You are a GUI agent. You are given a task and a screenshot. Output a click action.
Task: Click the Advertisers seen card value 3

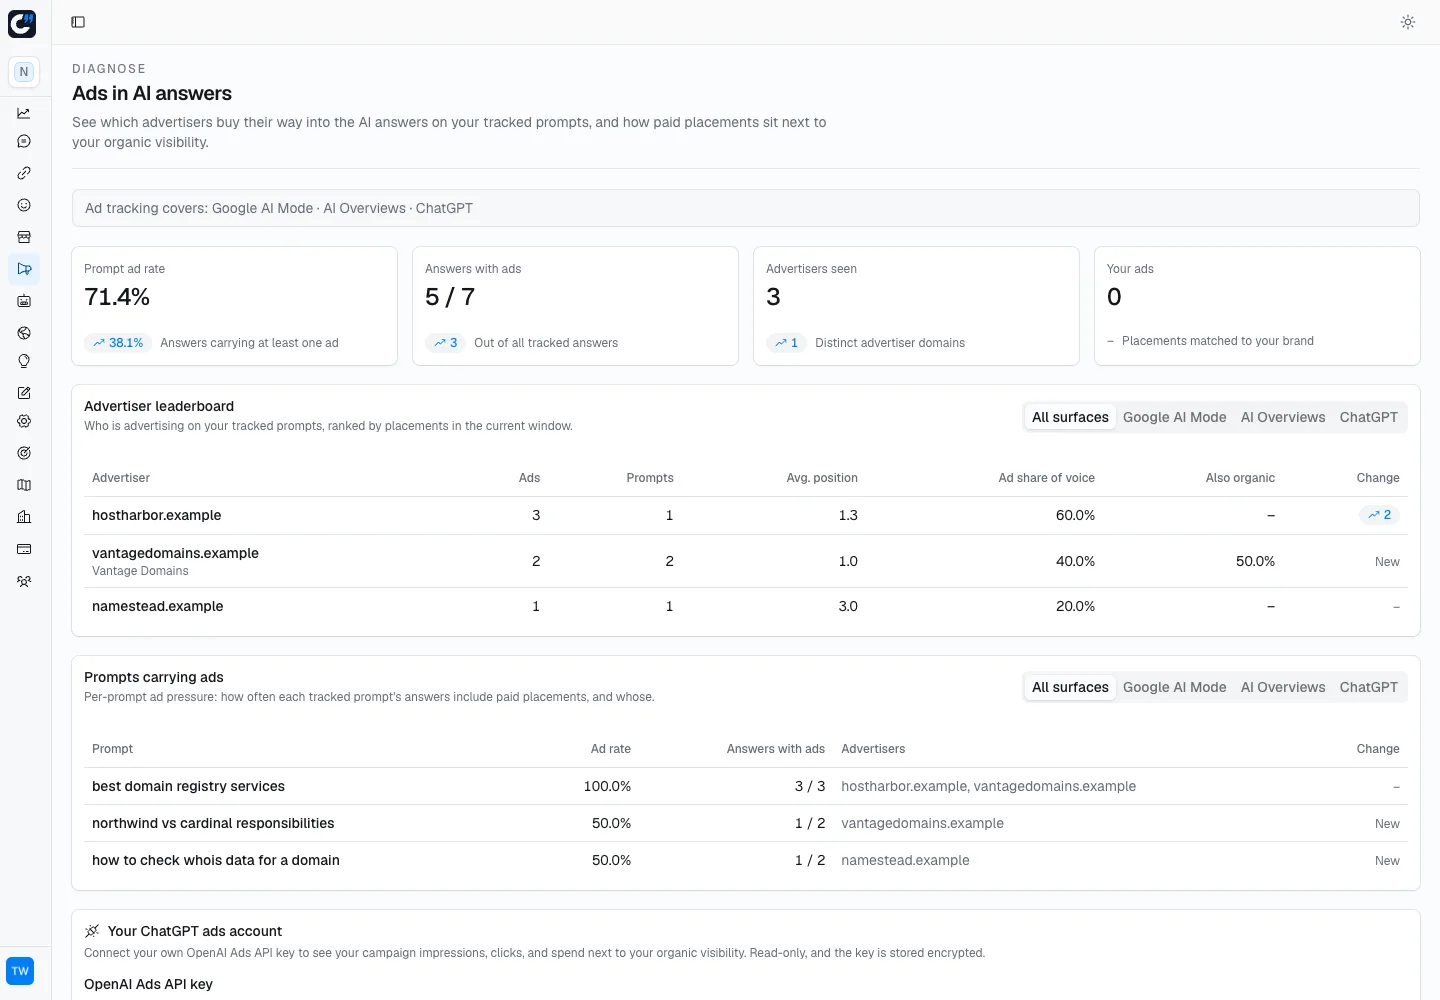tap(773, 297)
